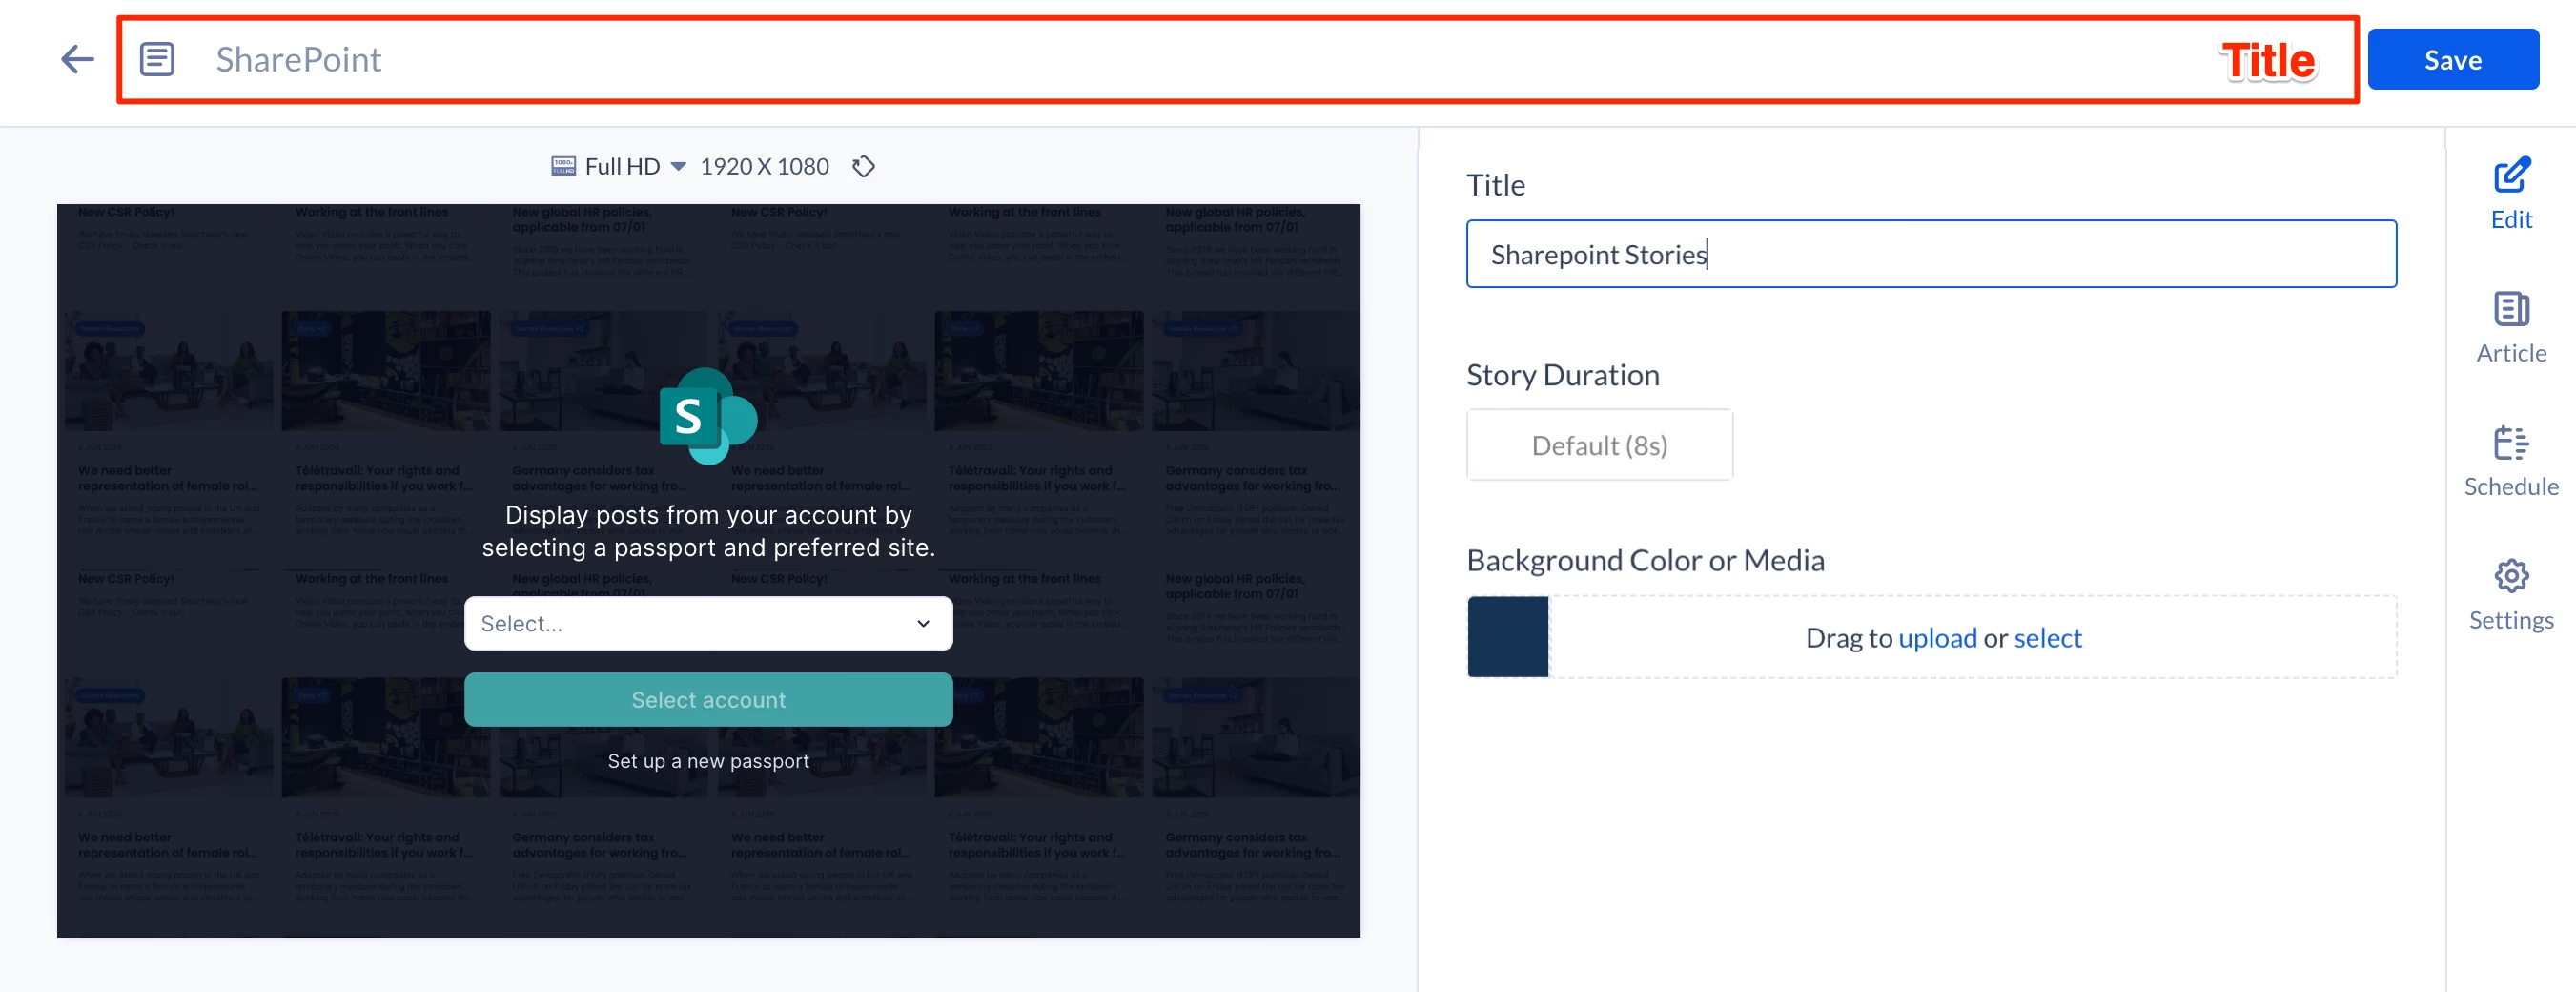The width and height of the screenshot is (2576, 992).
Task: Click the Select account button
Action: [x=708, y=700]
